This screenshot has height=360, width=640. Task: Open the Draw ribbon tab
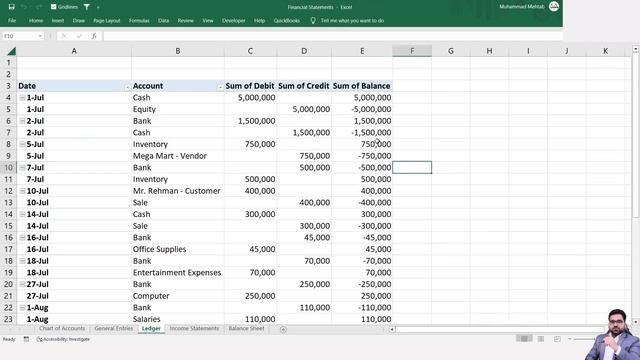[x=79, y=20]
